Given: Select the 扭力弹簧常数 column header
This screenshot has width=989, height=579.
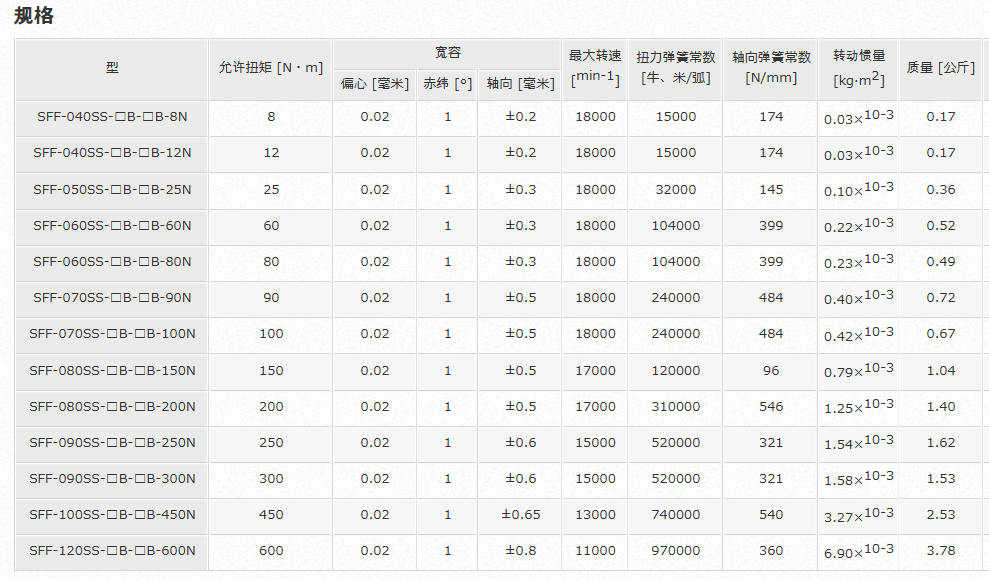Looking at the screenshot, I should click(x=676, y=67).
